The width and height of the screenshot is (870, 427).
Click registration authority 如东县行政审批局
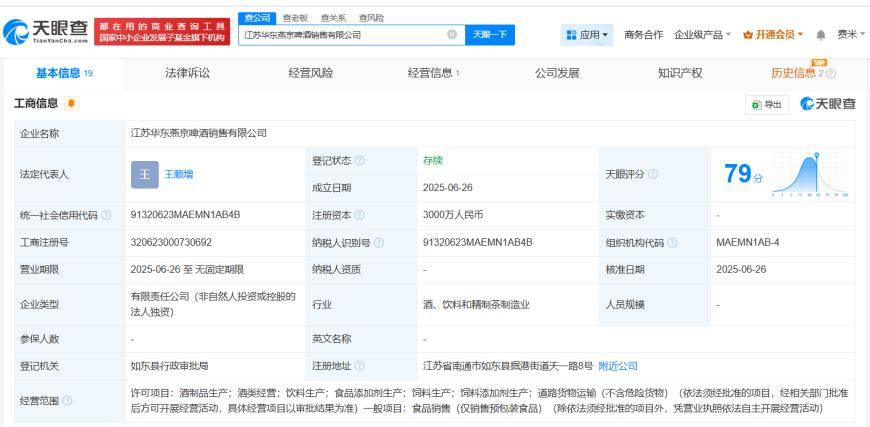coord(169,366)
